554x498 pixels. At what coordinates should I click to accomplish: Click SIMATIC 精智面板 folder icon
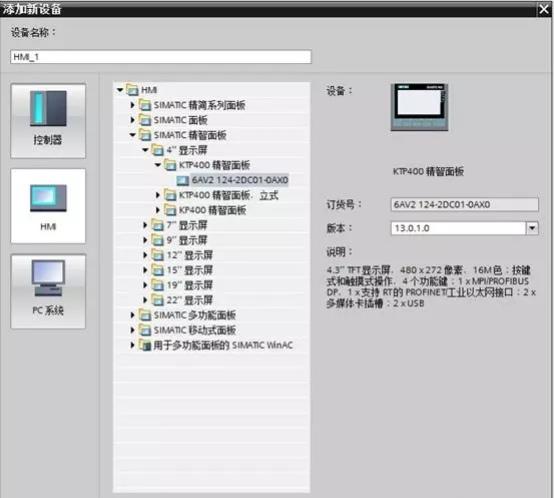point(145,135)
